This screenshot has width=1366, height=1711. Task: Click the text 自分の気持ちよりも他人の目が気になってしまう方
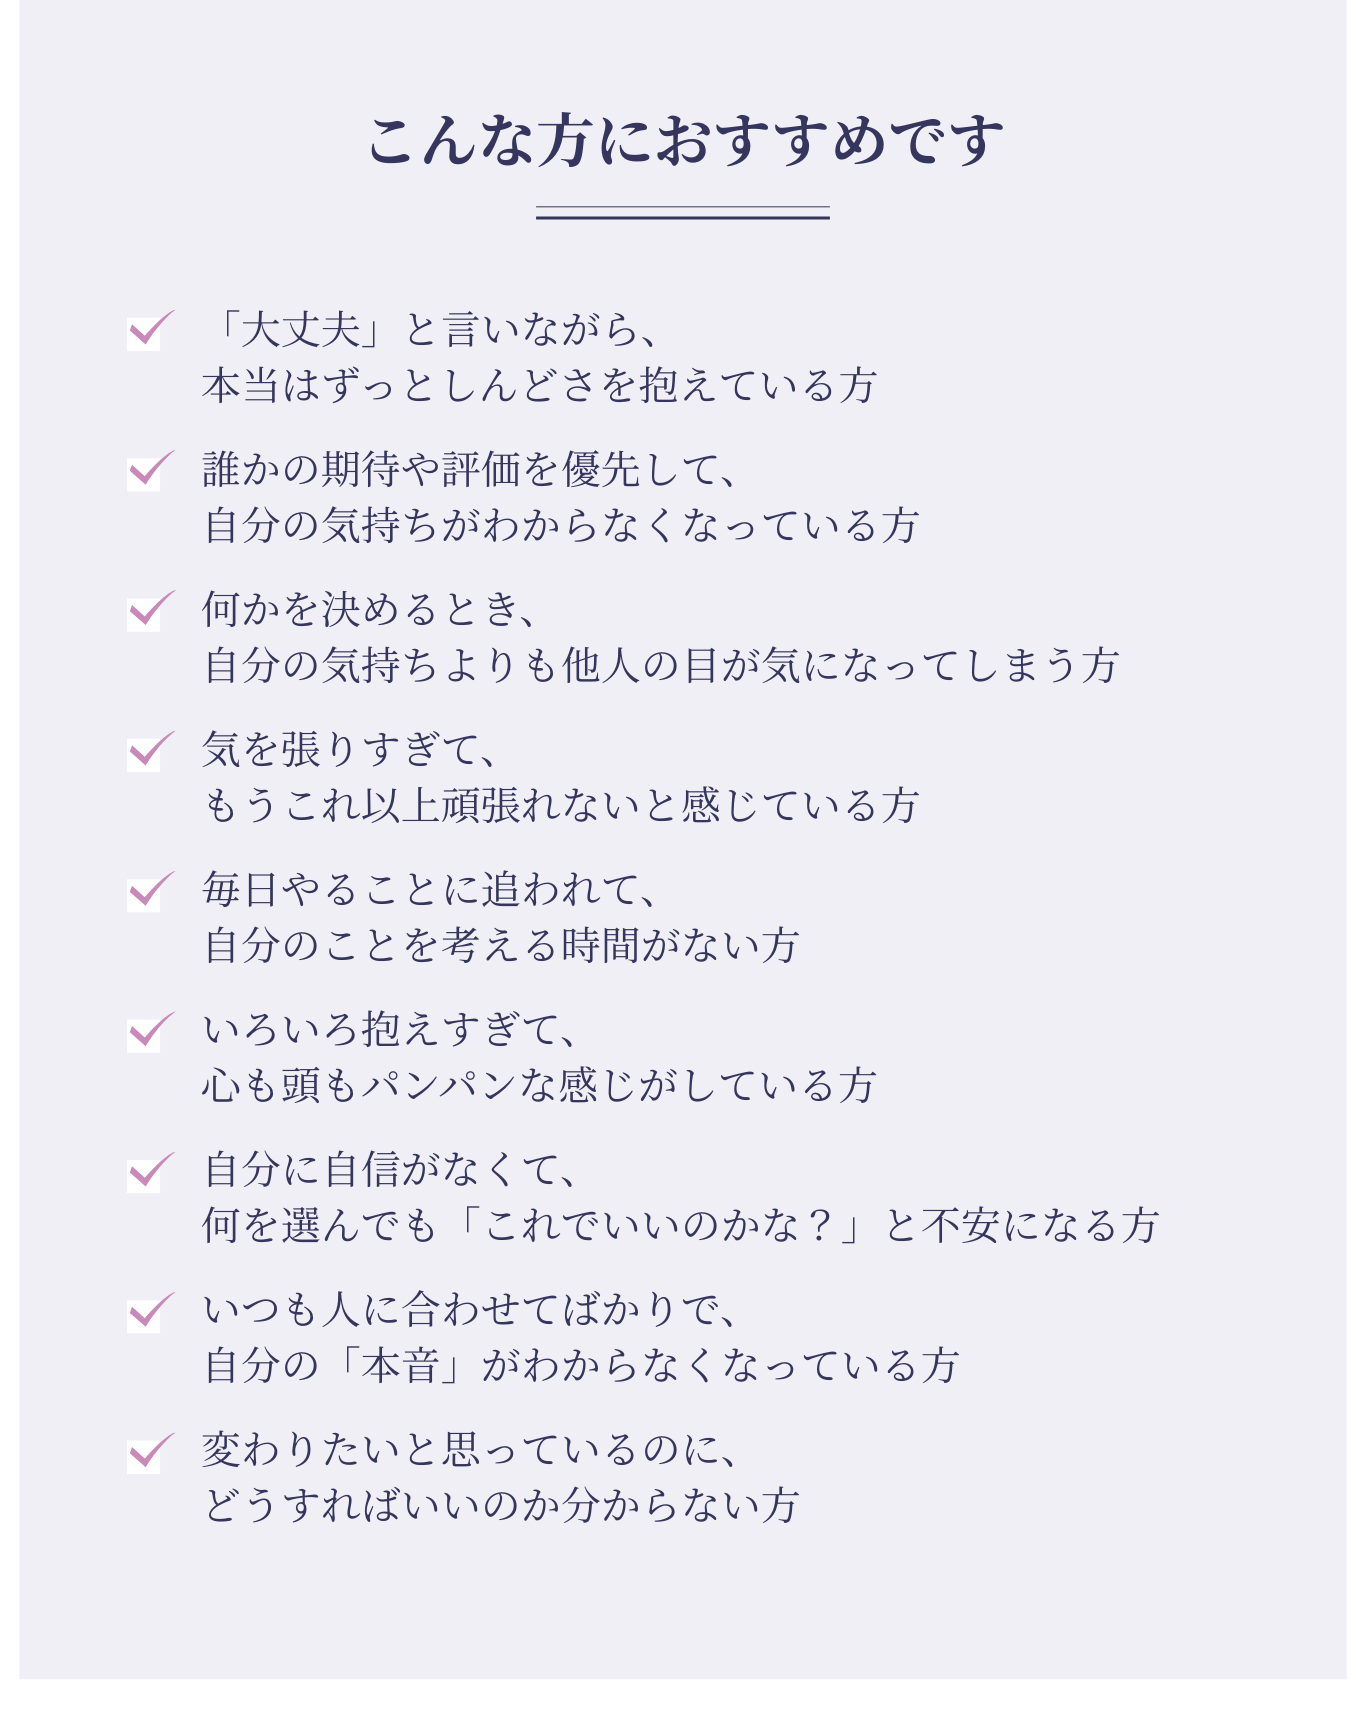[x=661, y=666]
